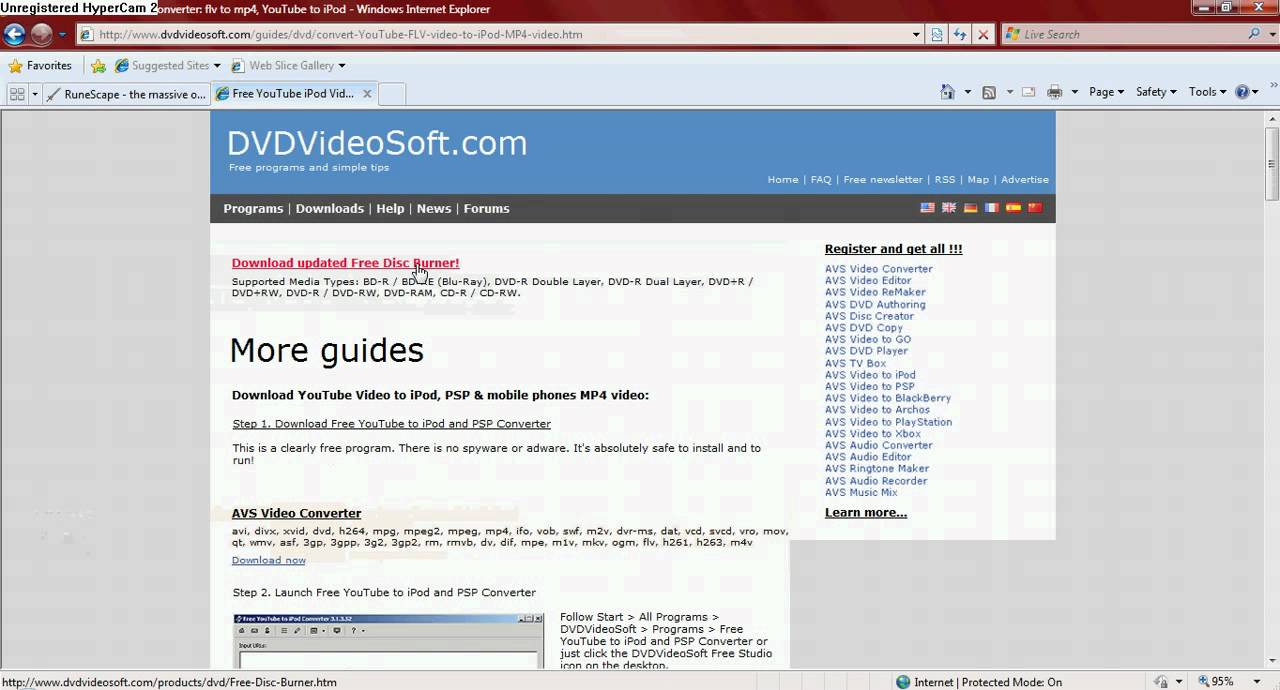Open a new blank tab
Screen dimensions: 1280x690
[392, 94]
